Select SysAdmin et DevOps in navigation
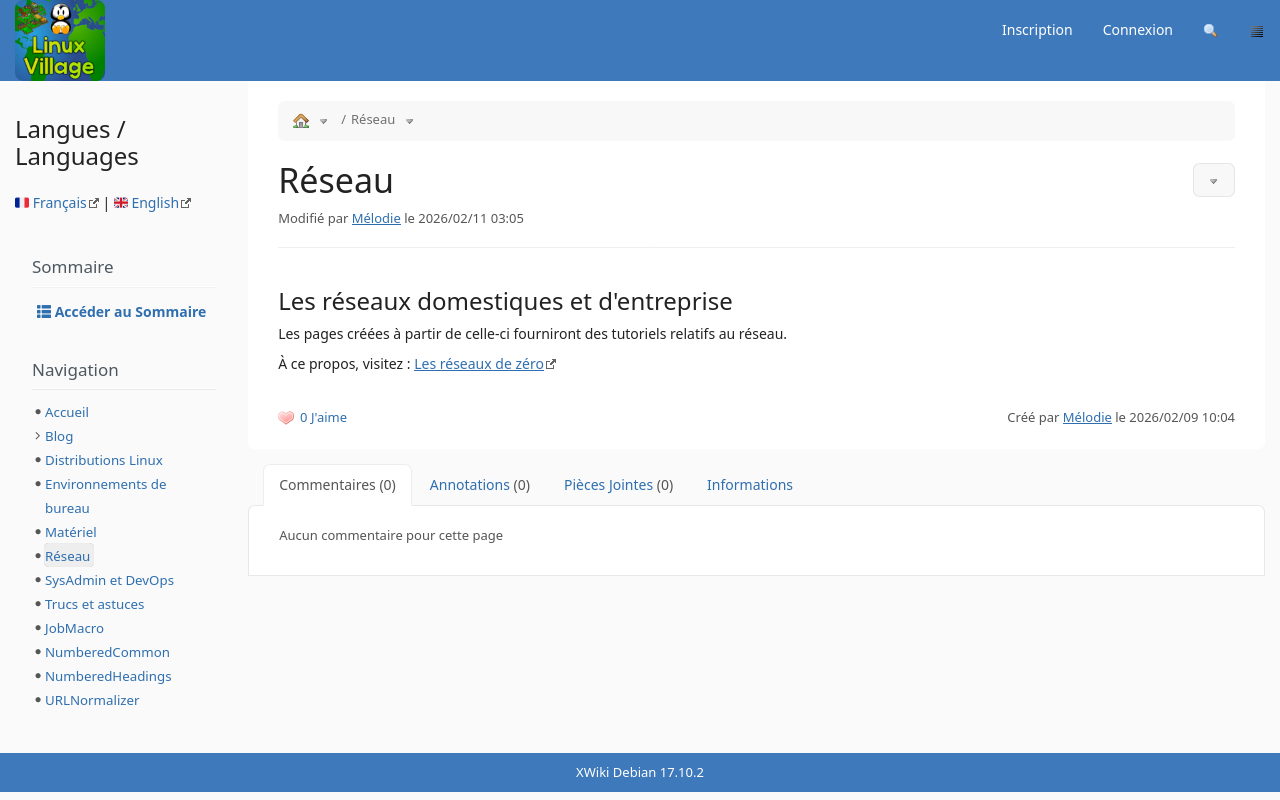 pyautogui.click(x=109, y=580)
